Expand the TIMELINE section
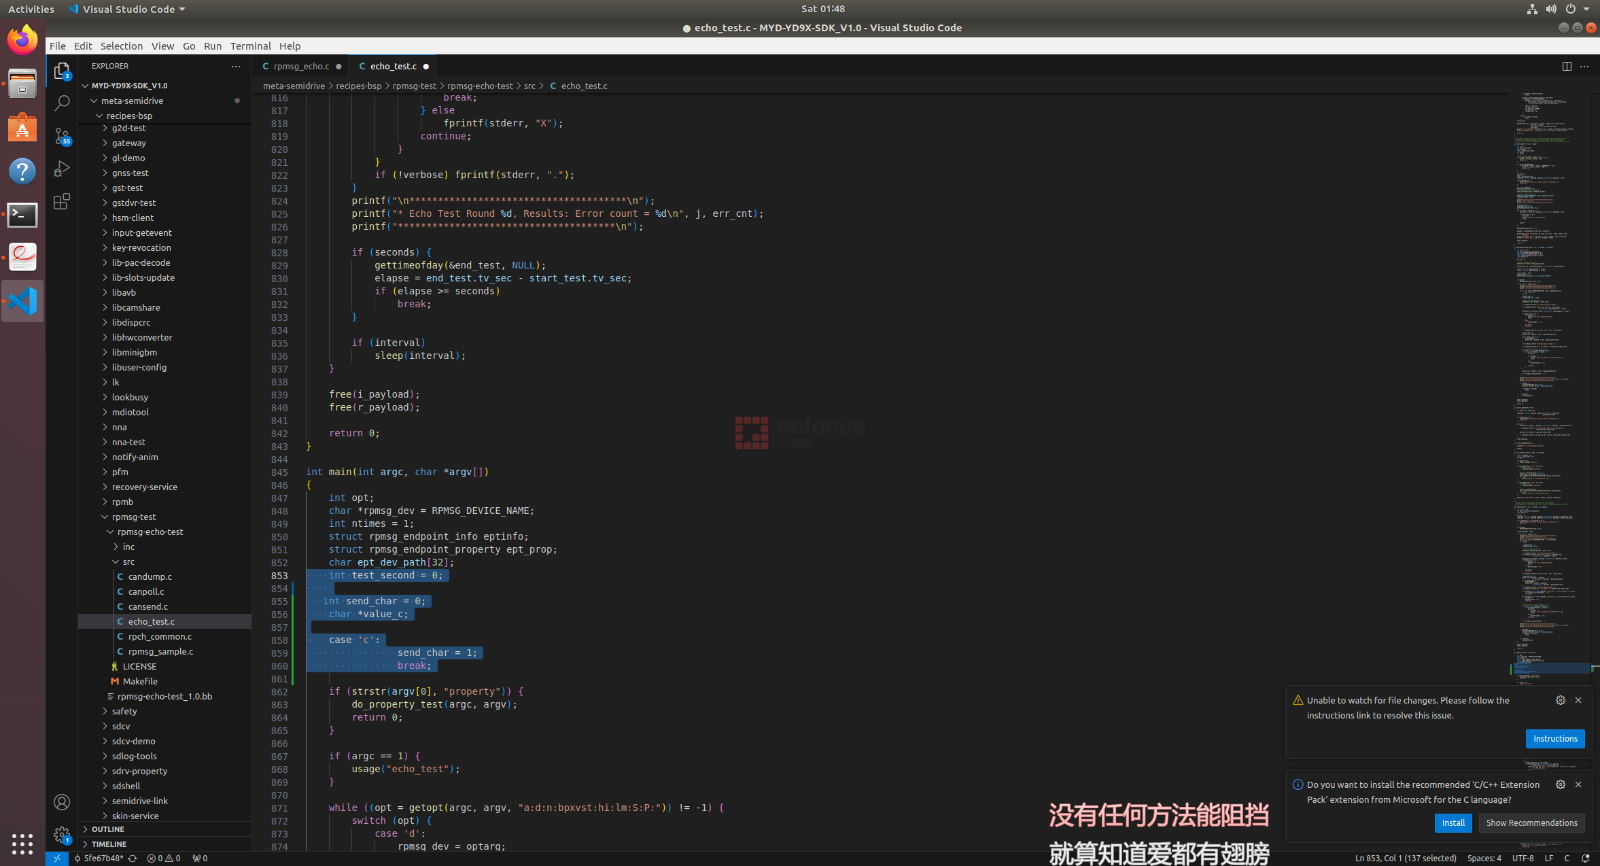This screenshot has width=1600, height=866. point(109,844)
